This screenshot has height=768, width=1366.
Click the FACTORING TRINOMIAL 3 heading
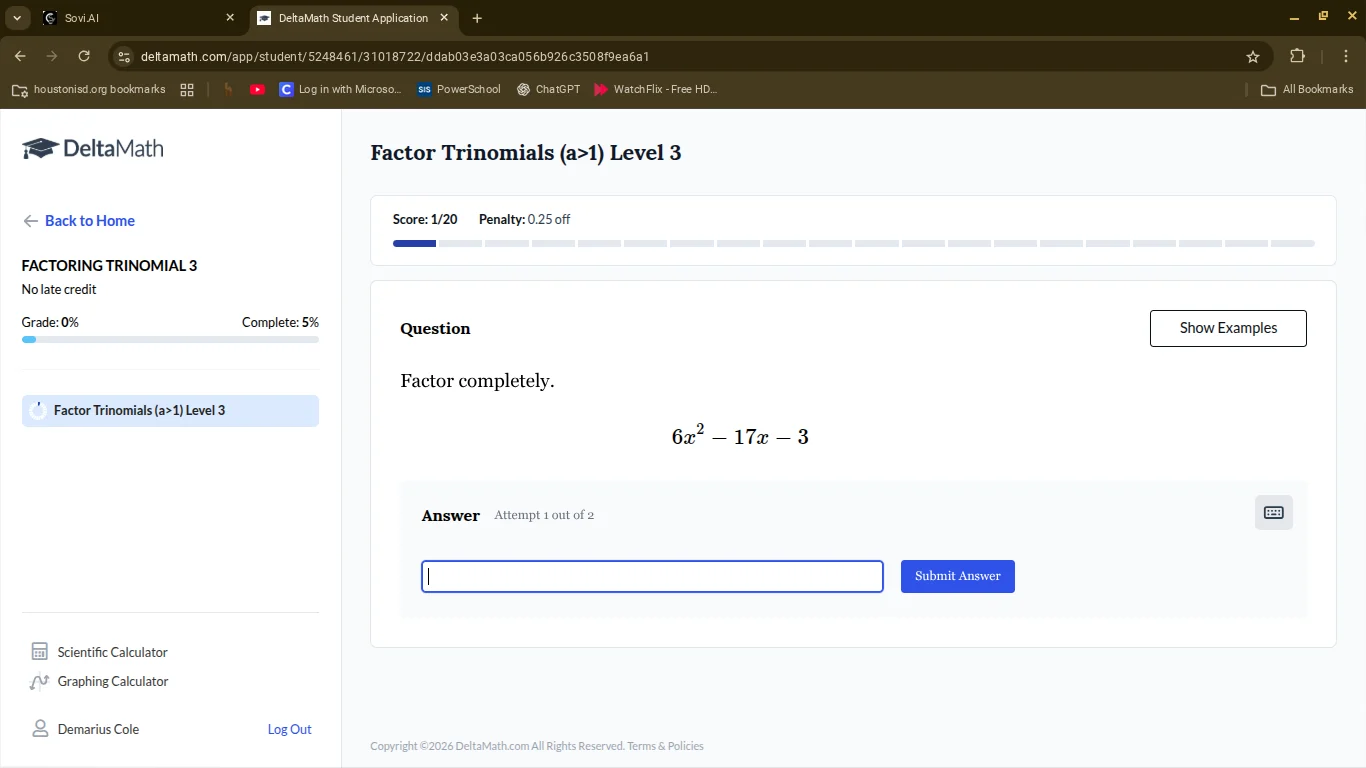click(109, 265)
